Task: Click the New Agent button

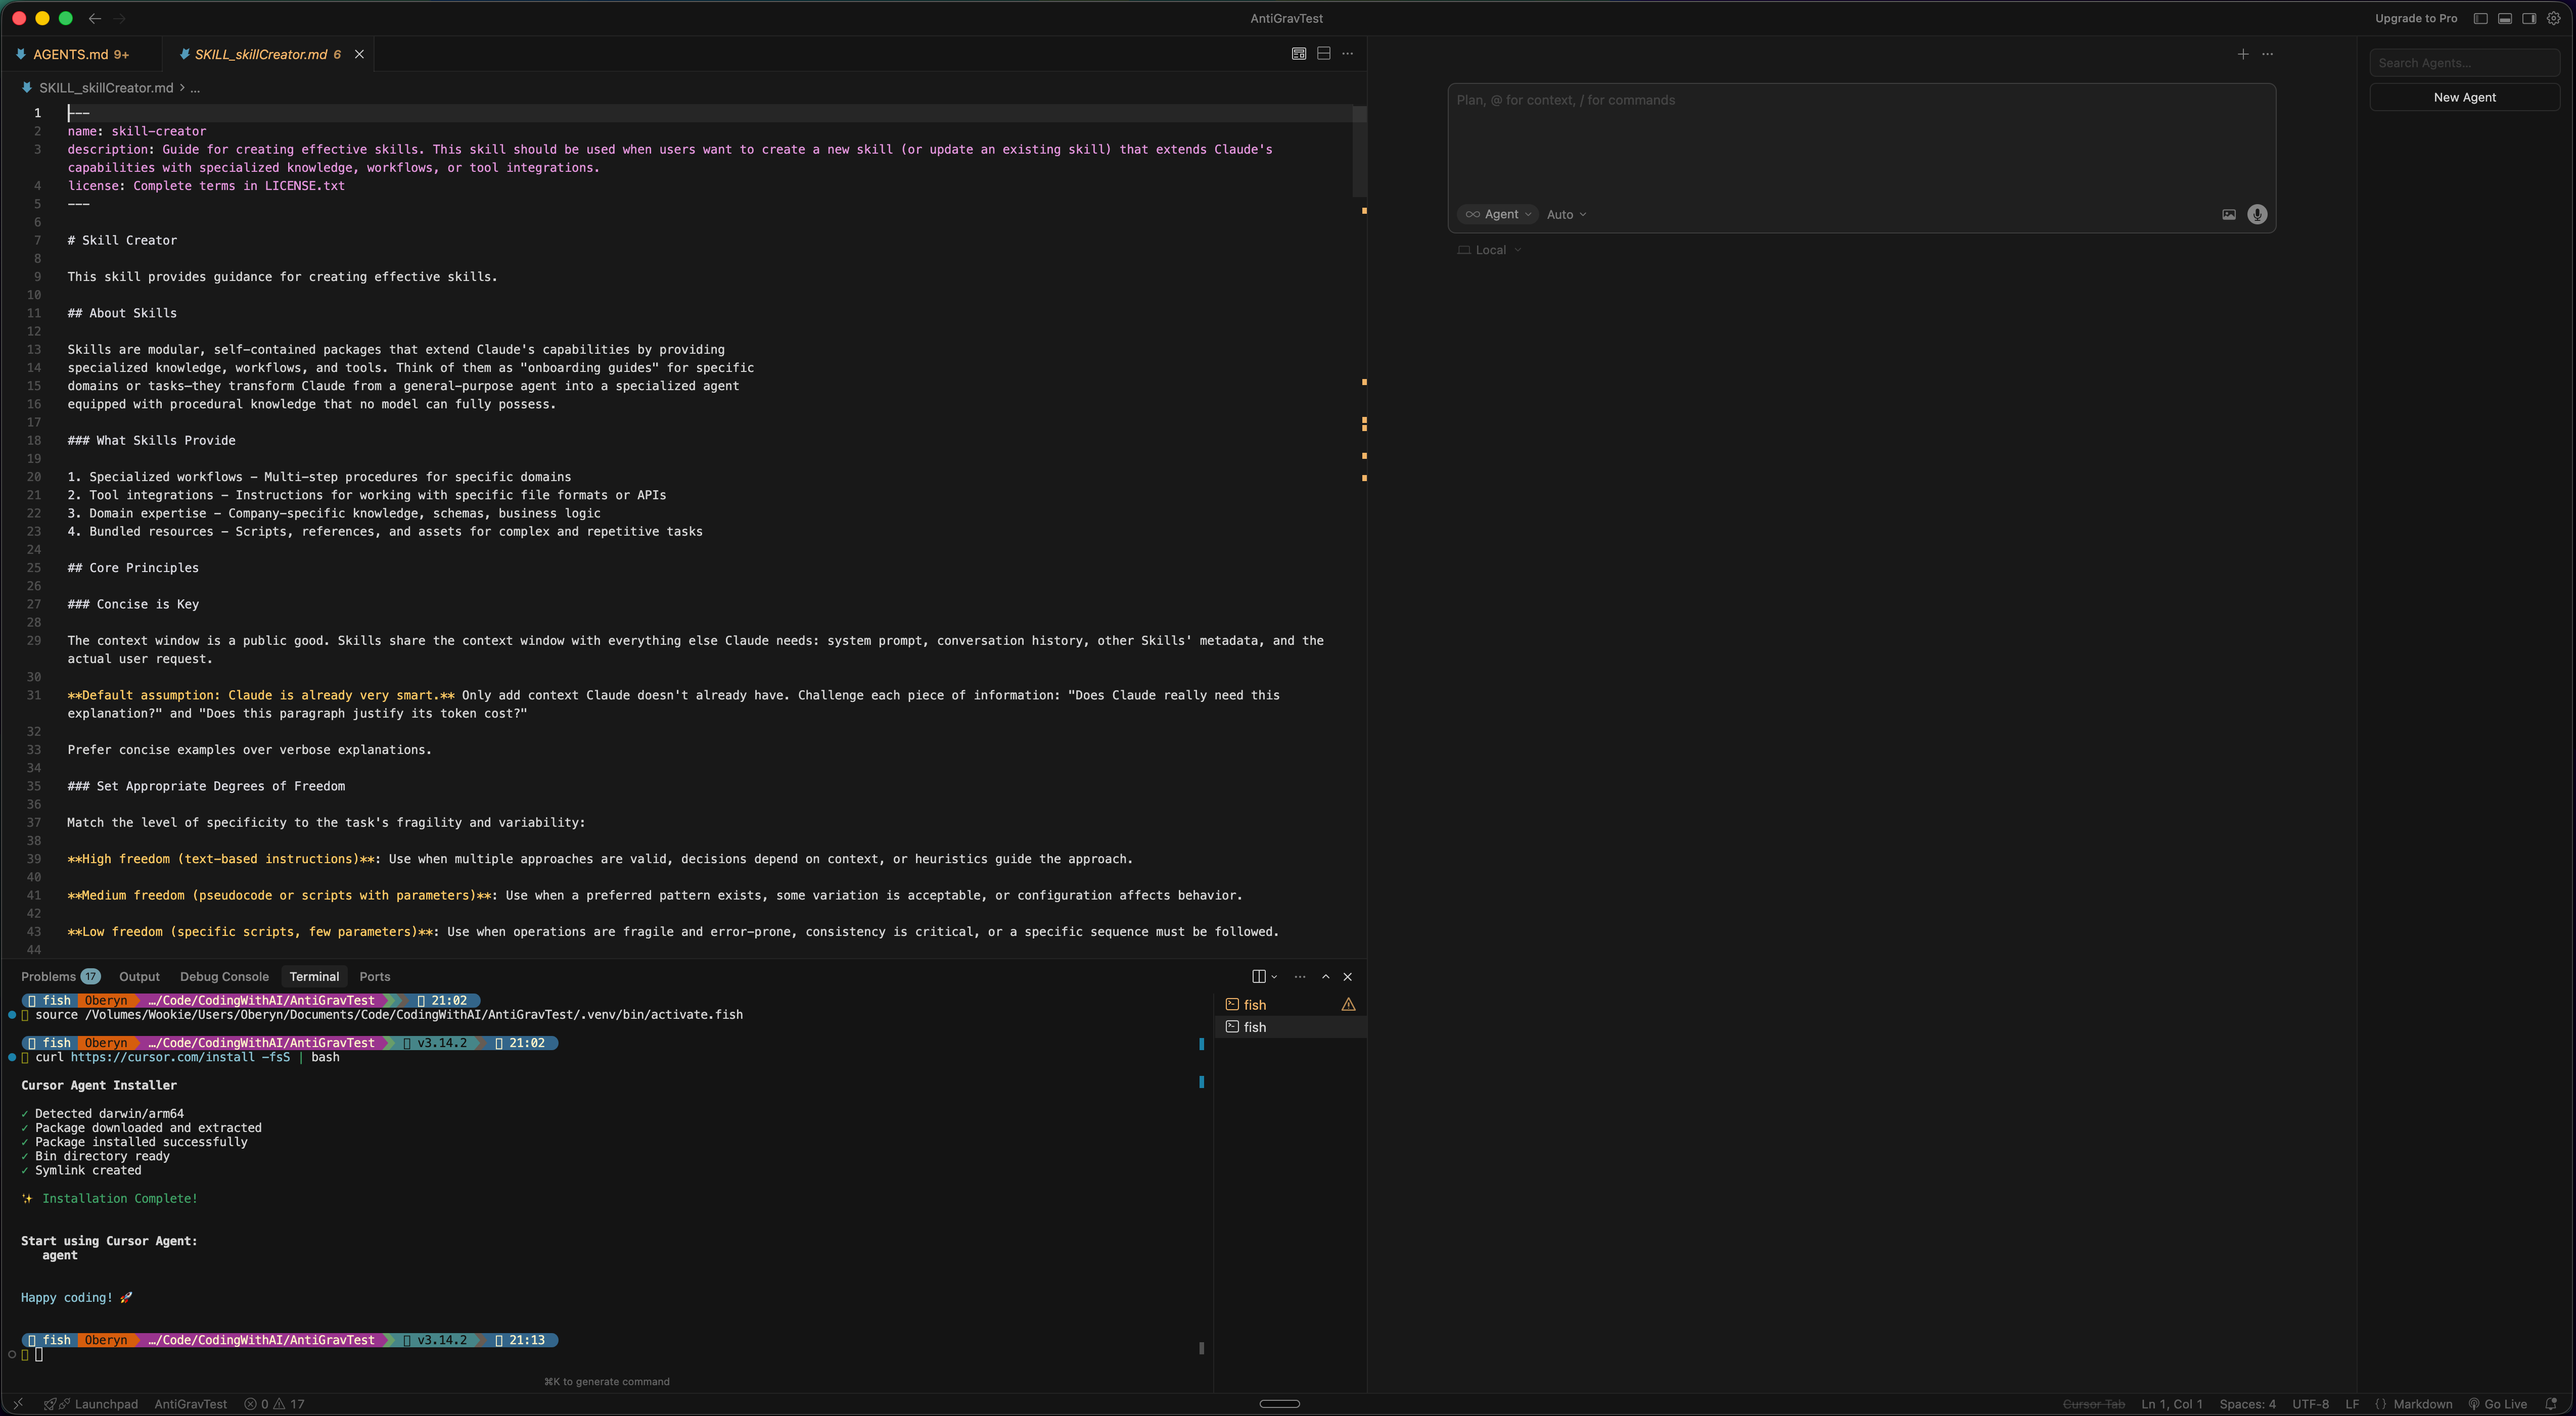Action: pos(2464,97)
